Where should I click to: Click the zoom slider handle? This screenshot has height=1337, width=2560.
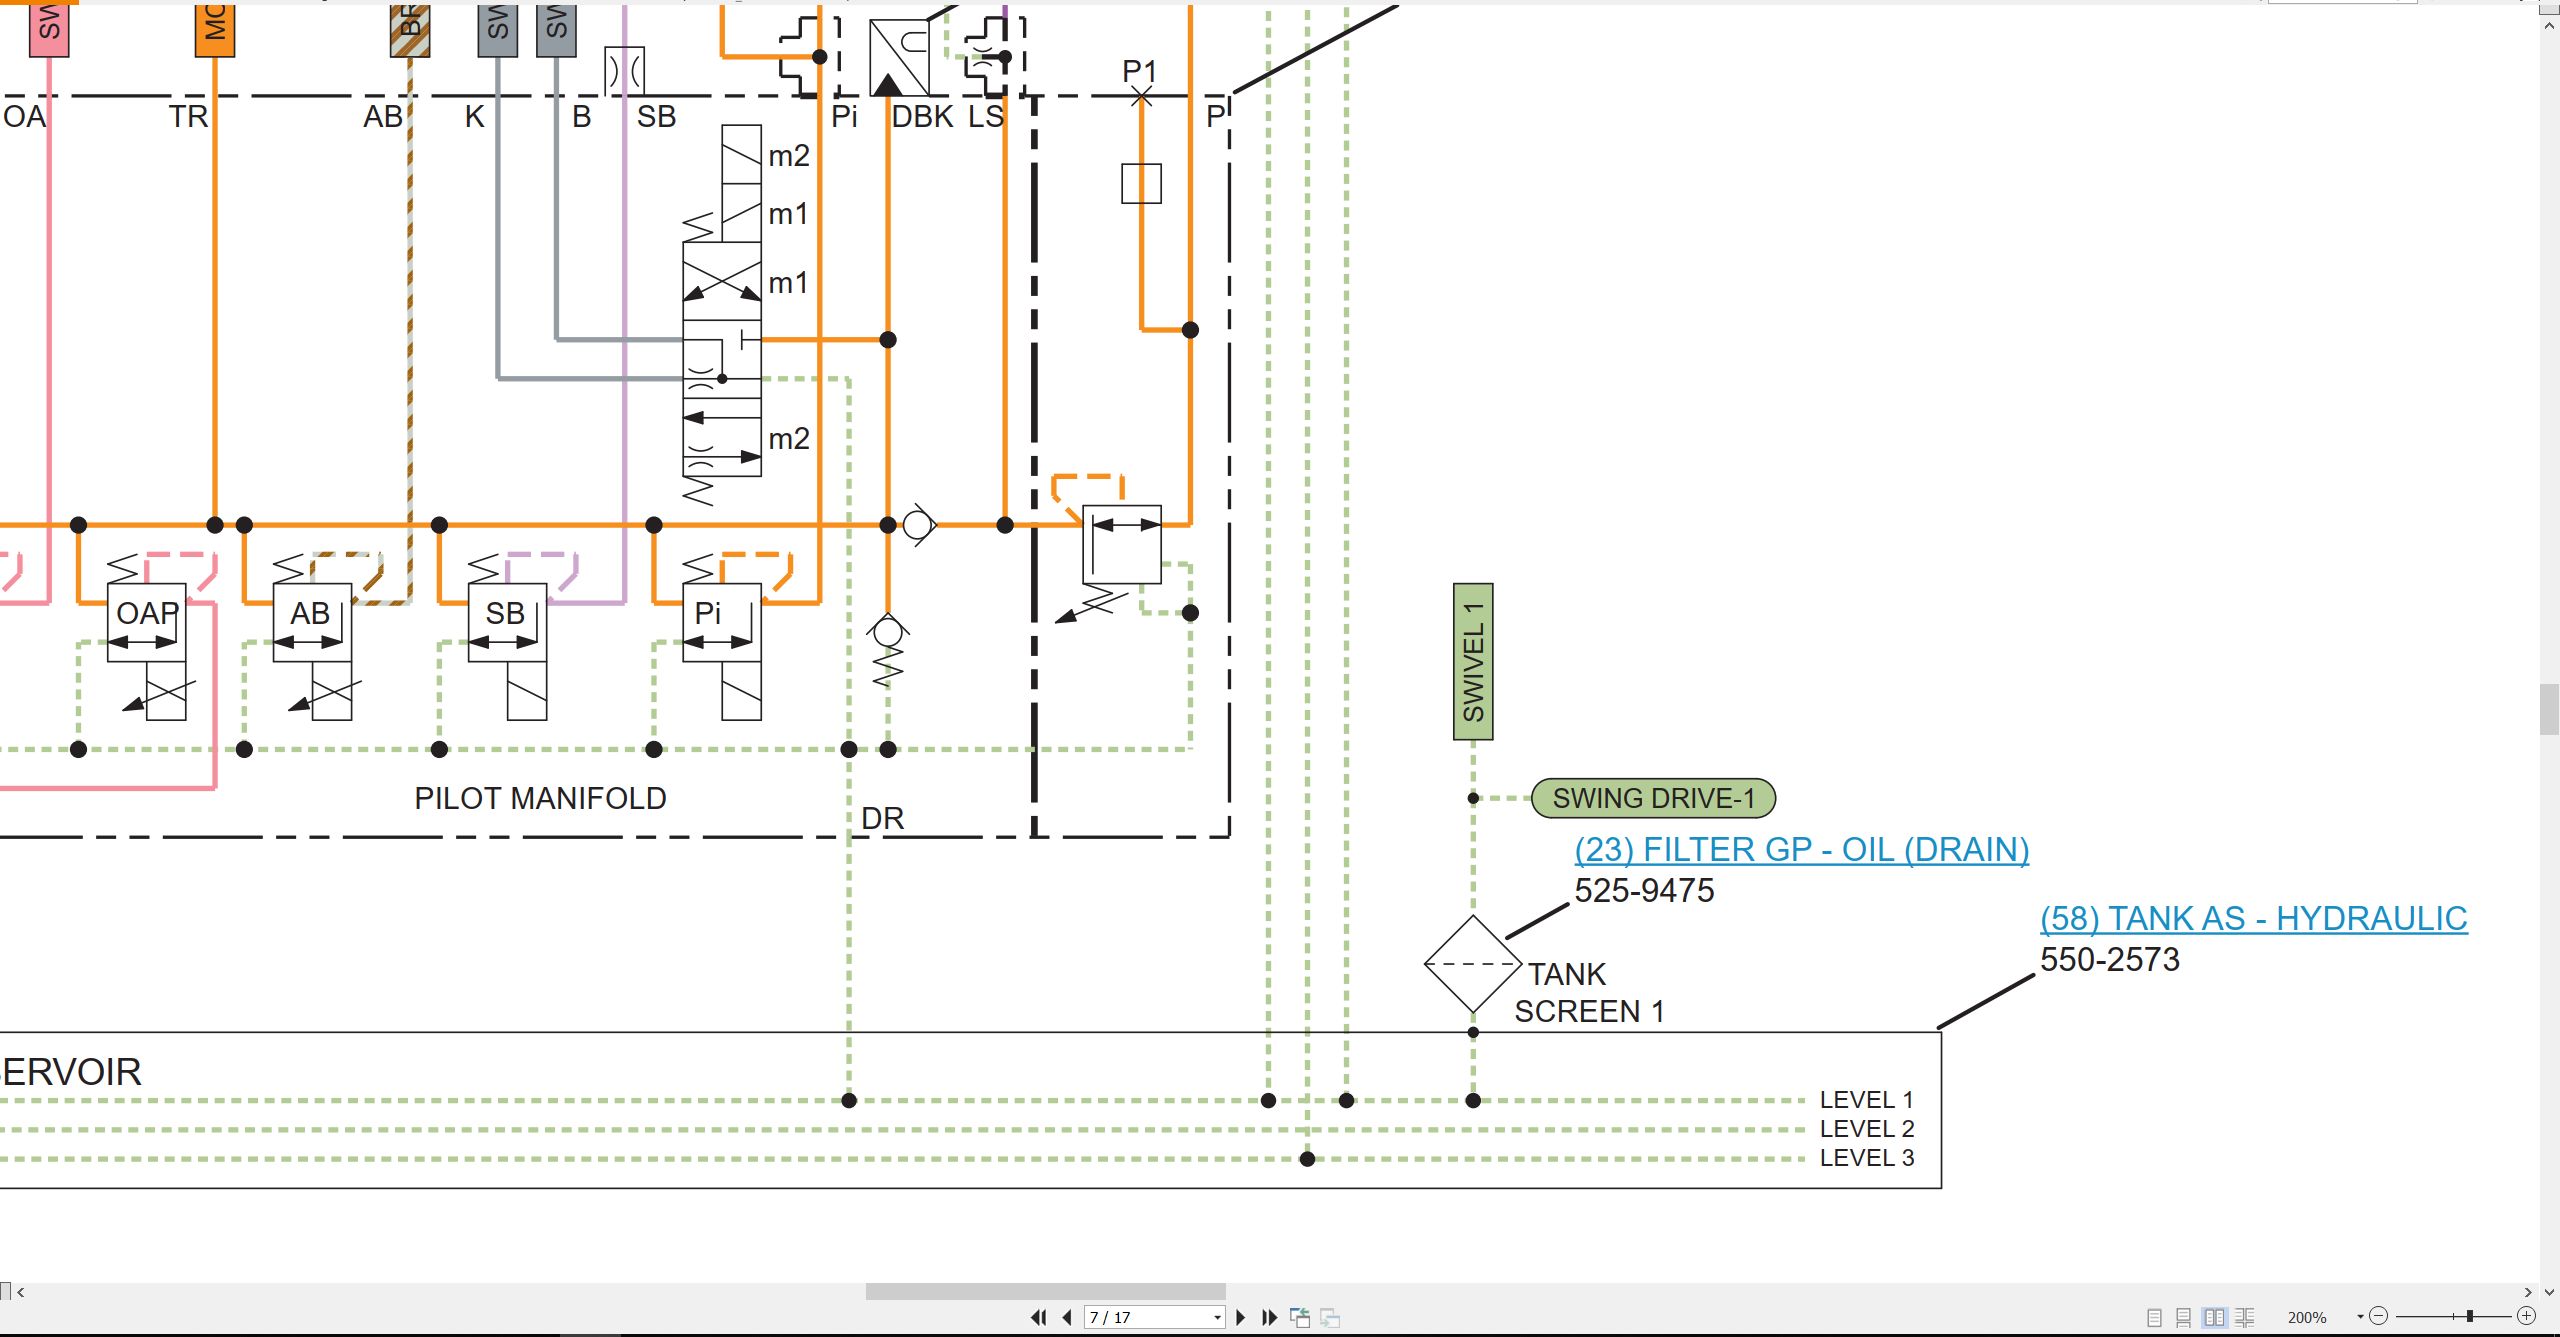(2469, 1316)
